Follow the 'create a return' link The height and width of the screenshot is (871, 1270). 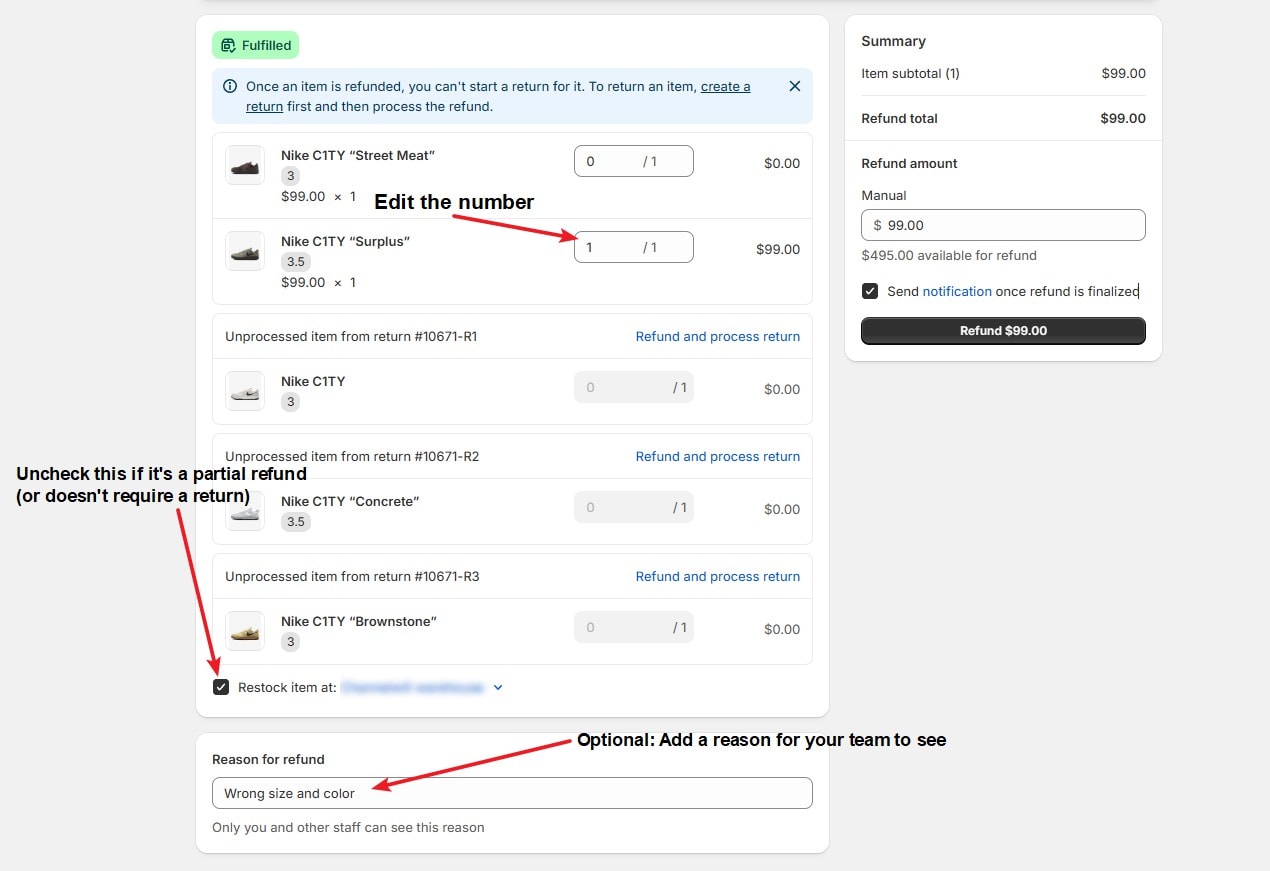(725, 87)
